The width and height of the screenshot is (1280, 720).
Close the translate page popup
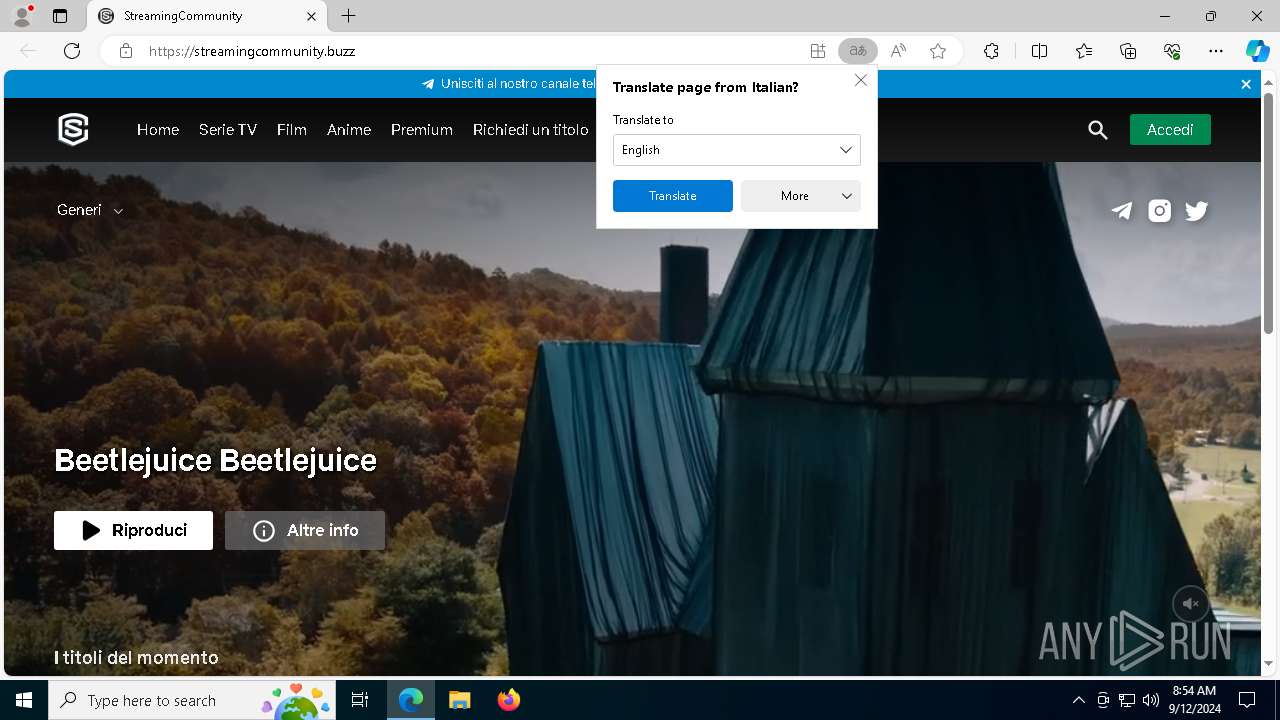pyautogui.click(x=861, y=80)
